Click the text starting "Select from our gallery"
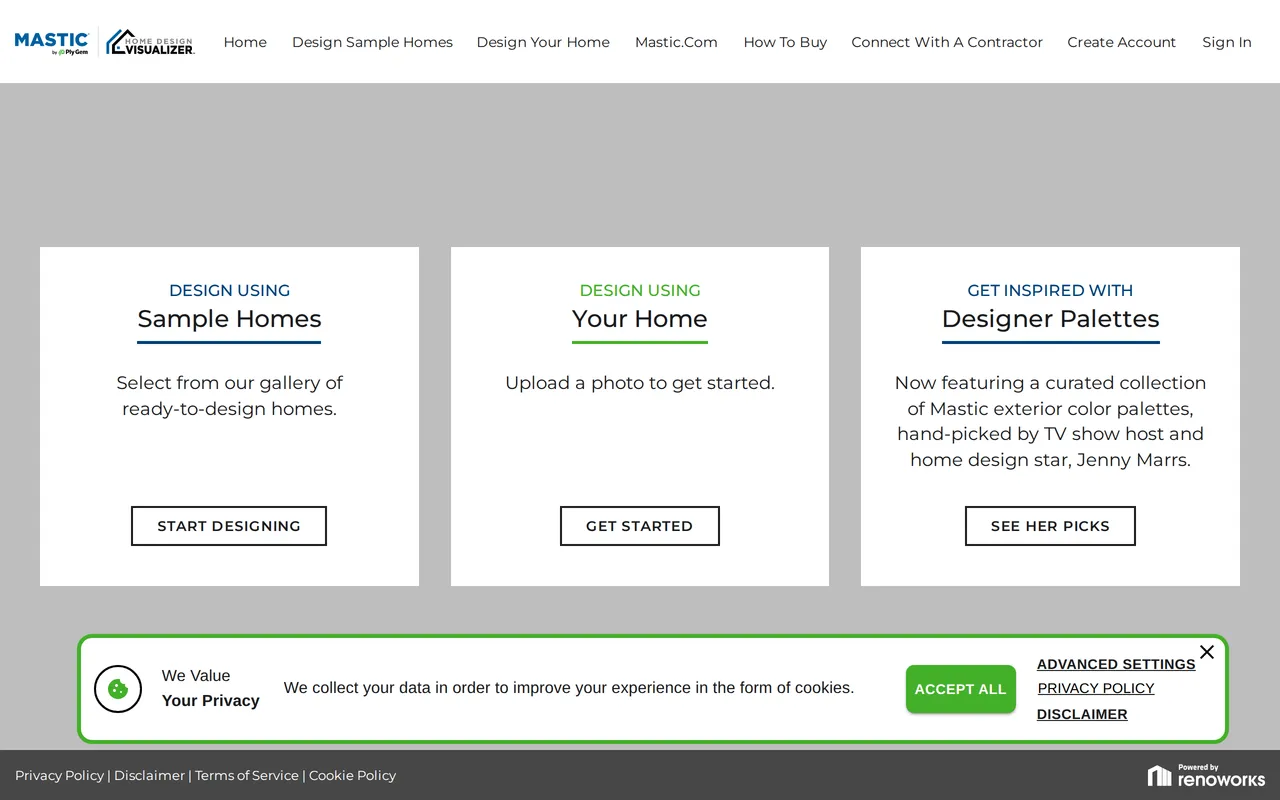This screenshot has width=1280, height=800. (x=229, y=396)
